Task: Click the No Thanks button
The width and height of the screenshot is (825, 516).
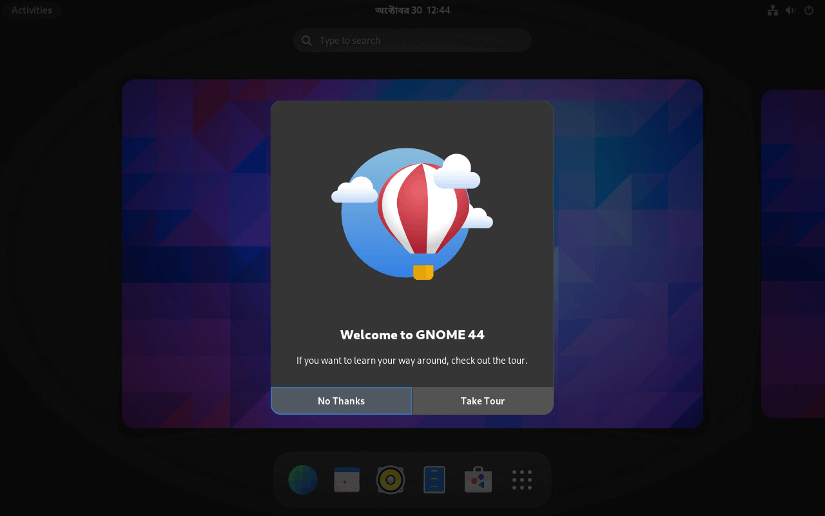Action: point(341,401)
